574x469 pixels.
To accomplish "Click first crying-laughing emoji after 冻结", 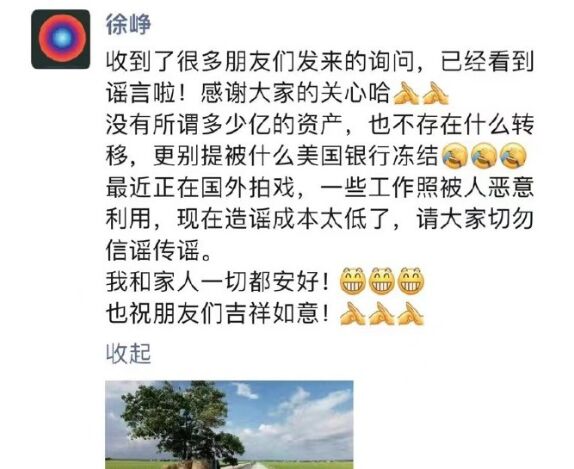I will (x=455, y=156).
